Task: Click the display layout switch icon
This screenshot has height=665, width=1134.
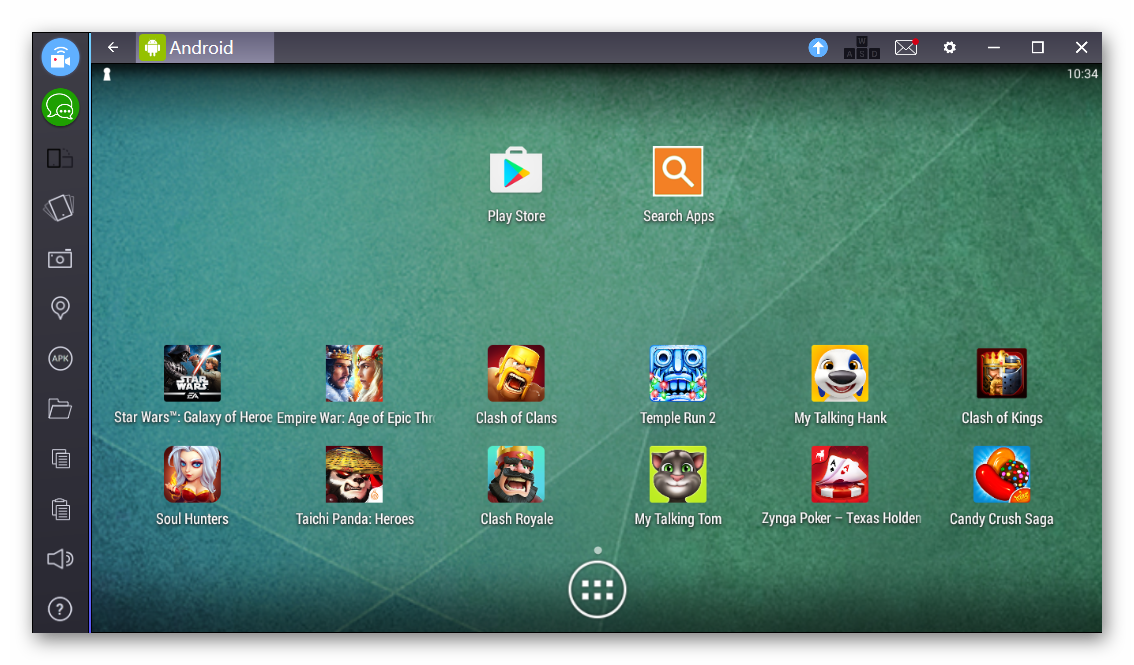Action: tap(60, 158)
